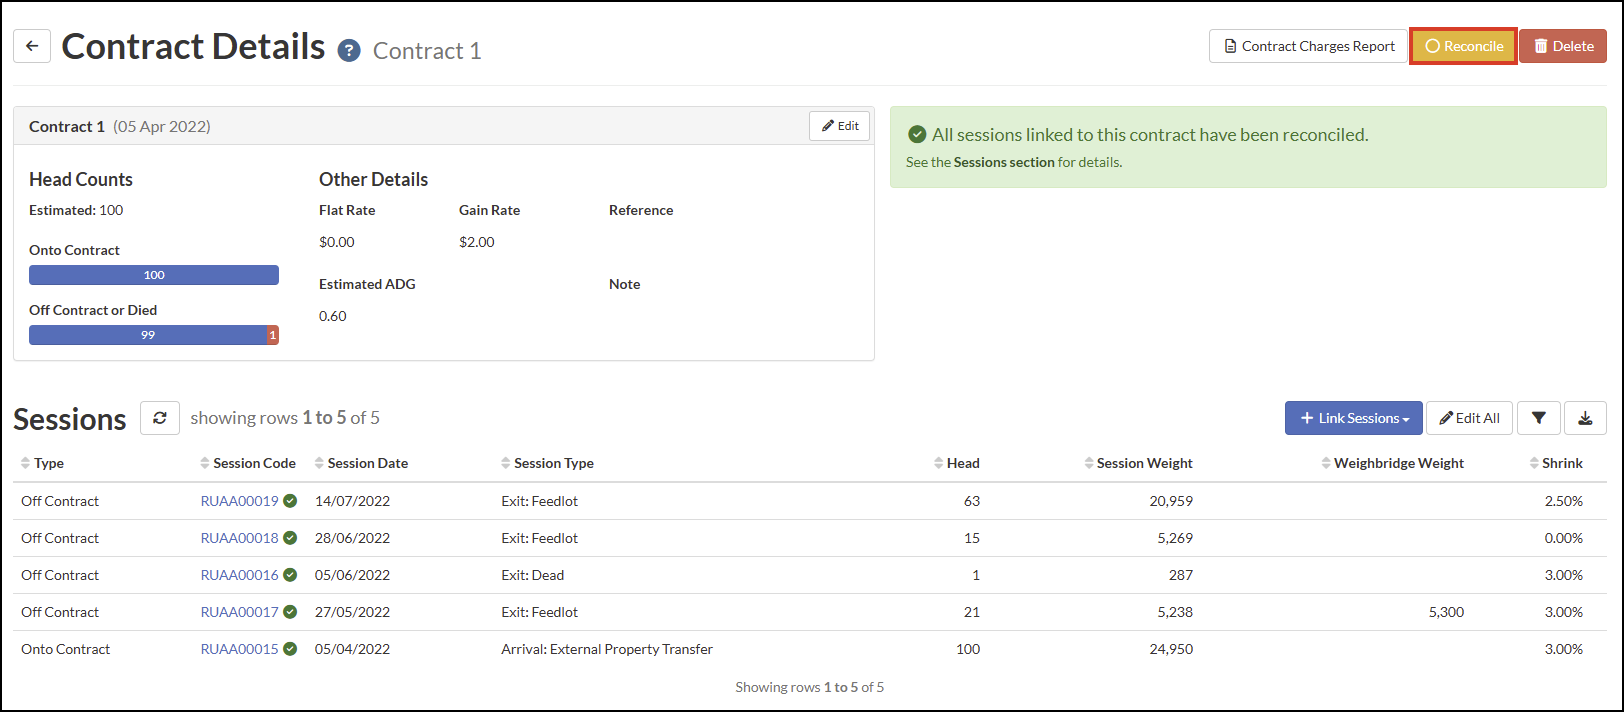Click red Died segment showing 1
Image resolution: width=1624 pixels, height=712 pixels.
click(273, 335)
